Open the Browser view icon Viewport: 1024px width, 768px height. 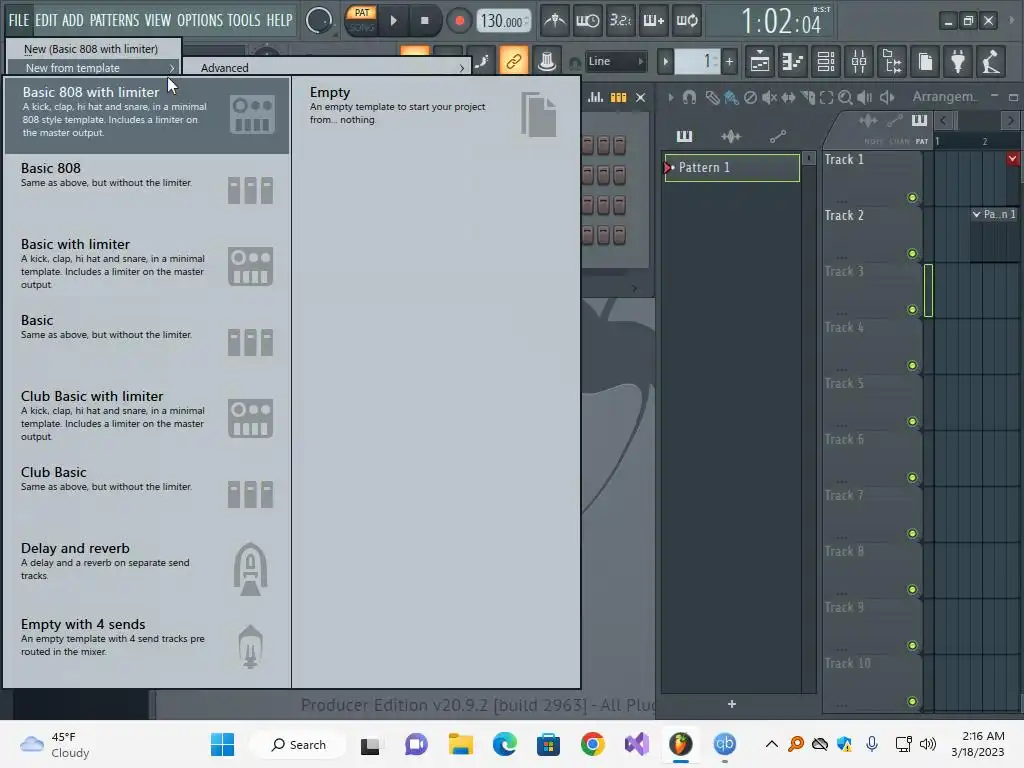point(892,62)
